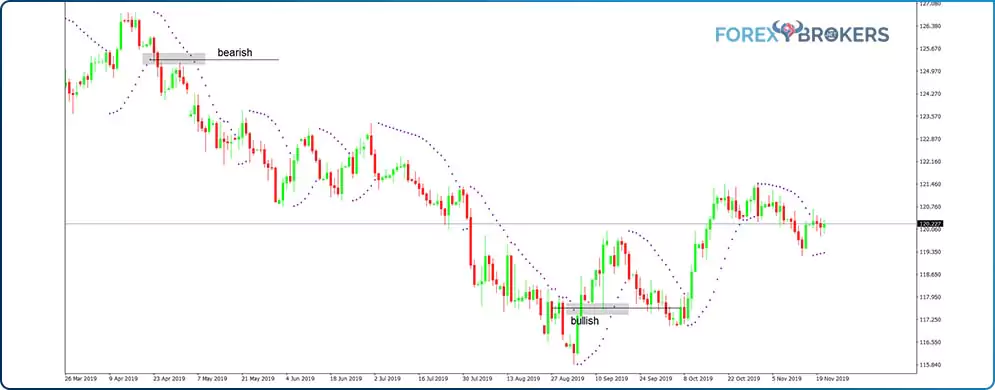Select the gray rectangle near bearish label

(x=174, y=59)
